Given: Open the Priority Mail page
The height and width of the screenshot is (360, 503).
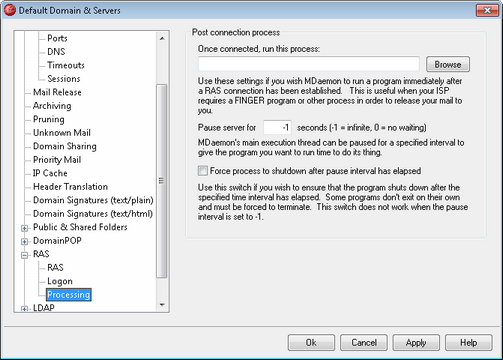Looking at the screenshot, I should click(57, 160).
